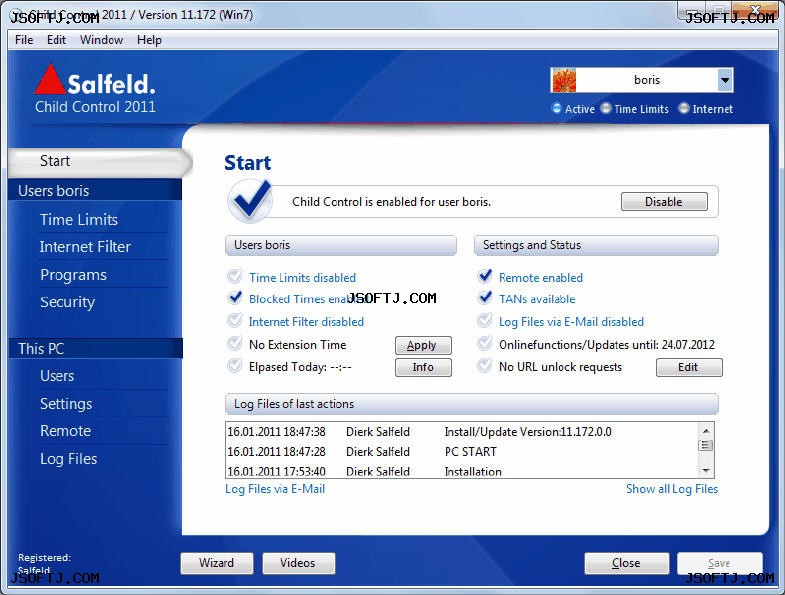Click the This PC sidebar header

coord(95,349)
